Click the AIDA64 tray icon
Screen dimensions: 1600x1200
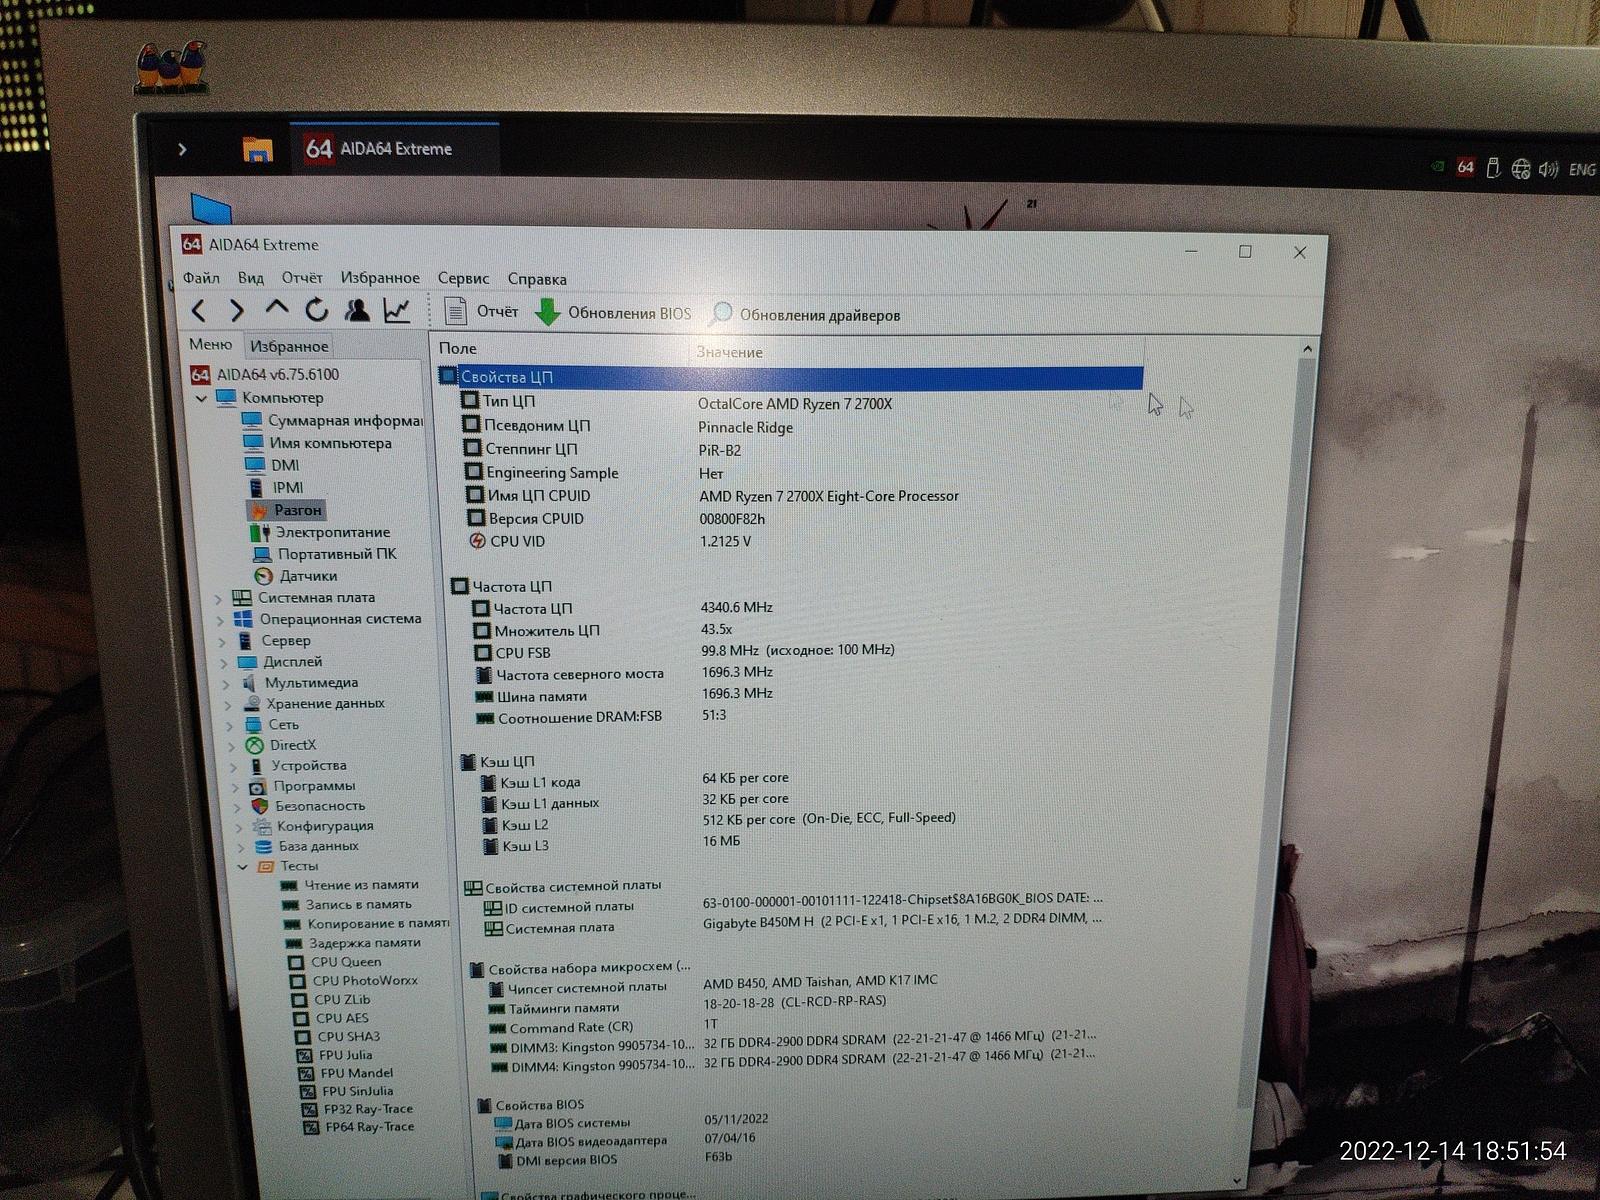pos(1465,167)
